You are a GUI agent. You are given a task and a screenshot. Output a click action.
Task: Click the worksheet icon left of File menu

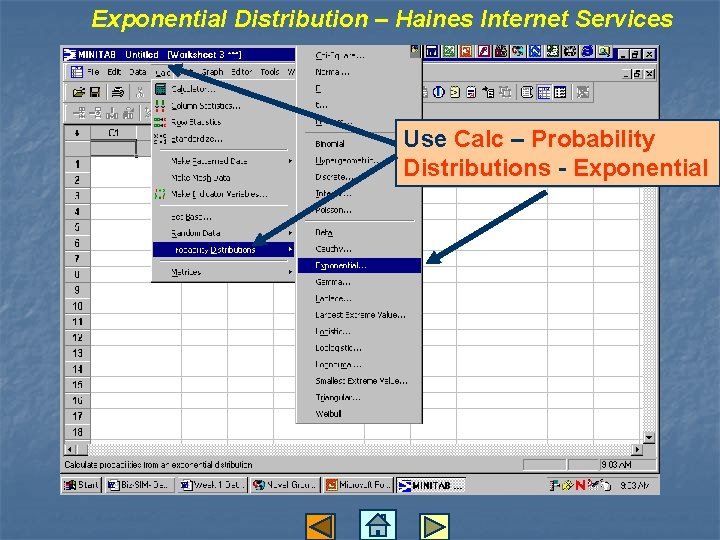(x=77, y=72)
